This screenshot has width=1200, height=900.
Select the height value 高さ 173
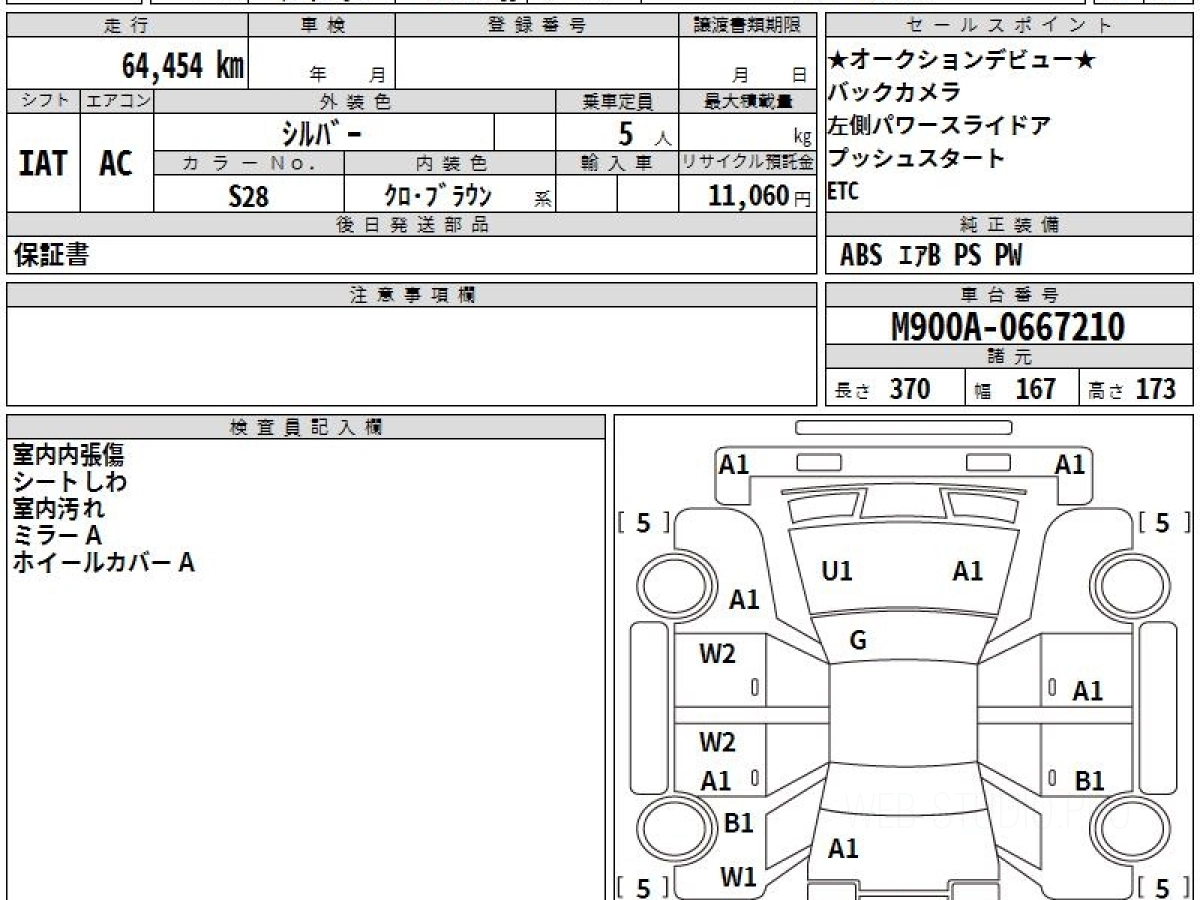click(x=1132, y=389)
